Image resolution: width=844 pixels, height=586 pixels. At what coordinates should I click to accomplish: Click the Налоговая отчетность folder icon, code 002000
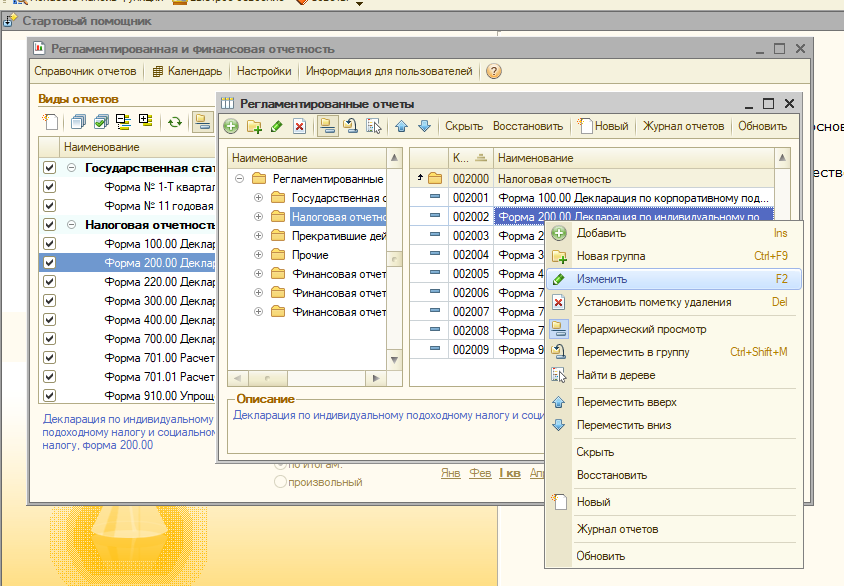pos(435,178)
